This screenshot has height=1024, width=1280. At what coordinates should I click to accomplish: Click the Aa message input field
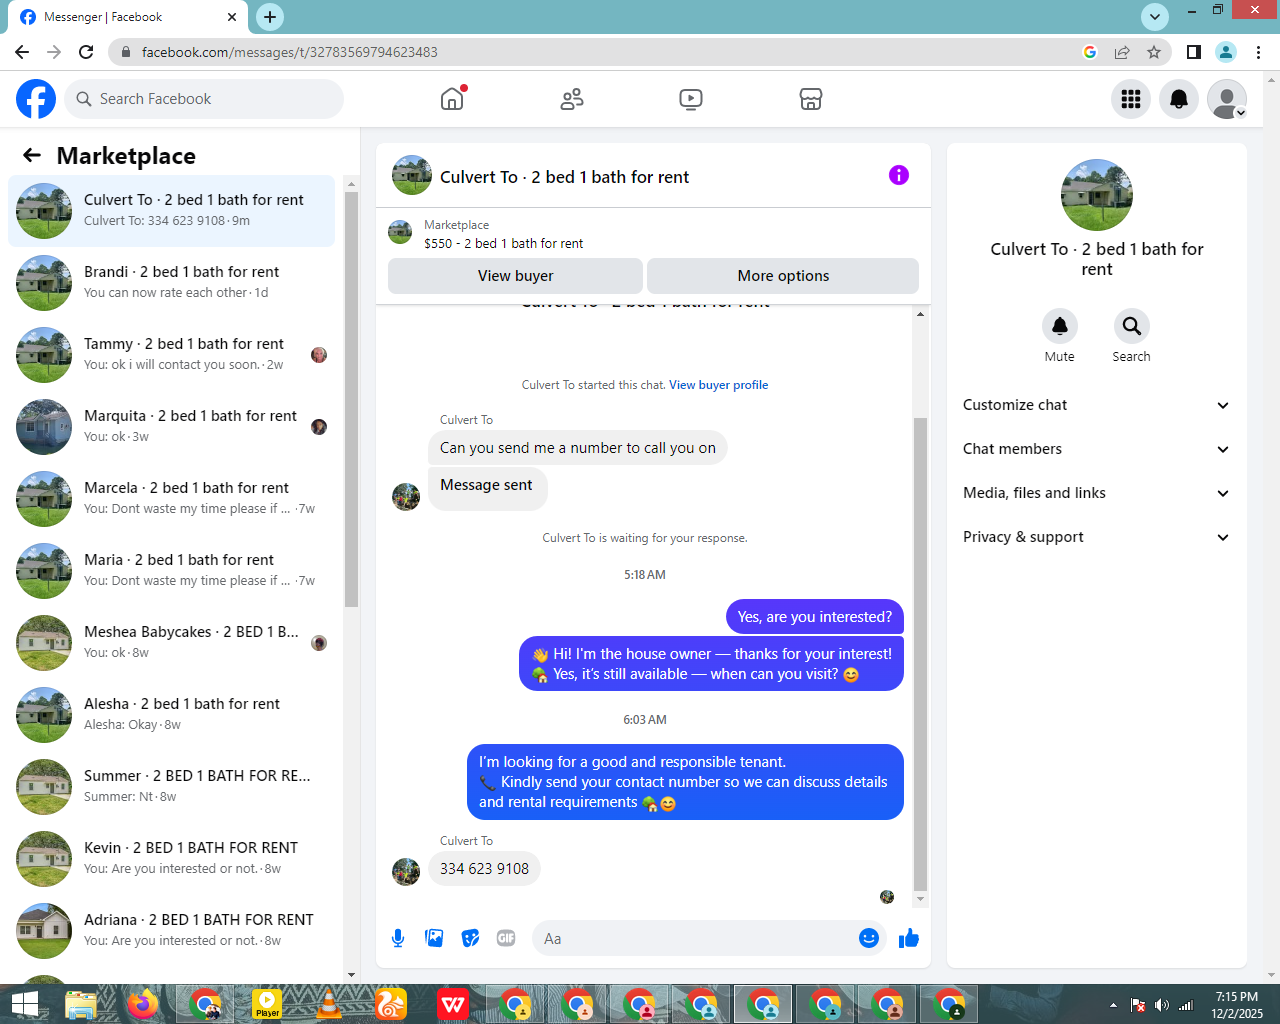coord(695,938)
